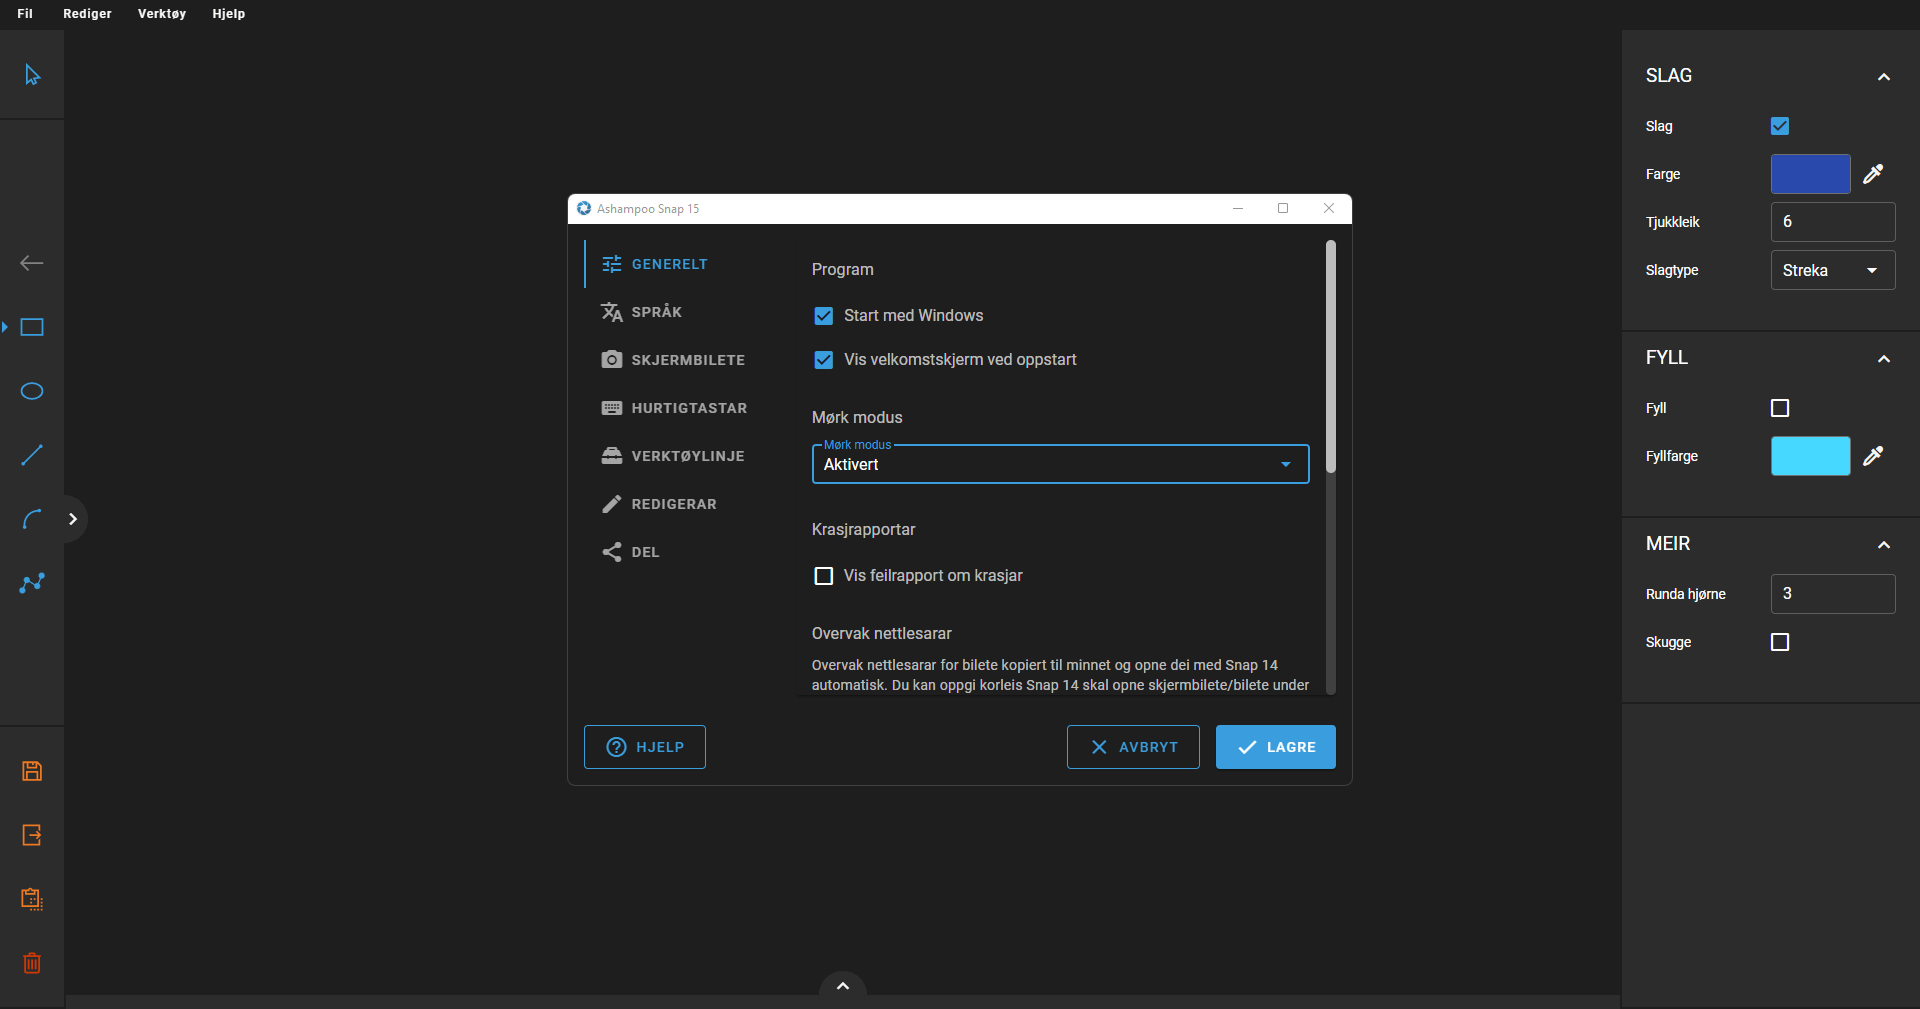Open the Mørk modus Aktivert dropdown
Viewport: 1920px width, 1009px height.
1060,464
